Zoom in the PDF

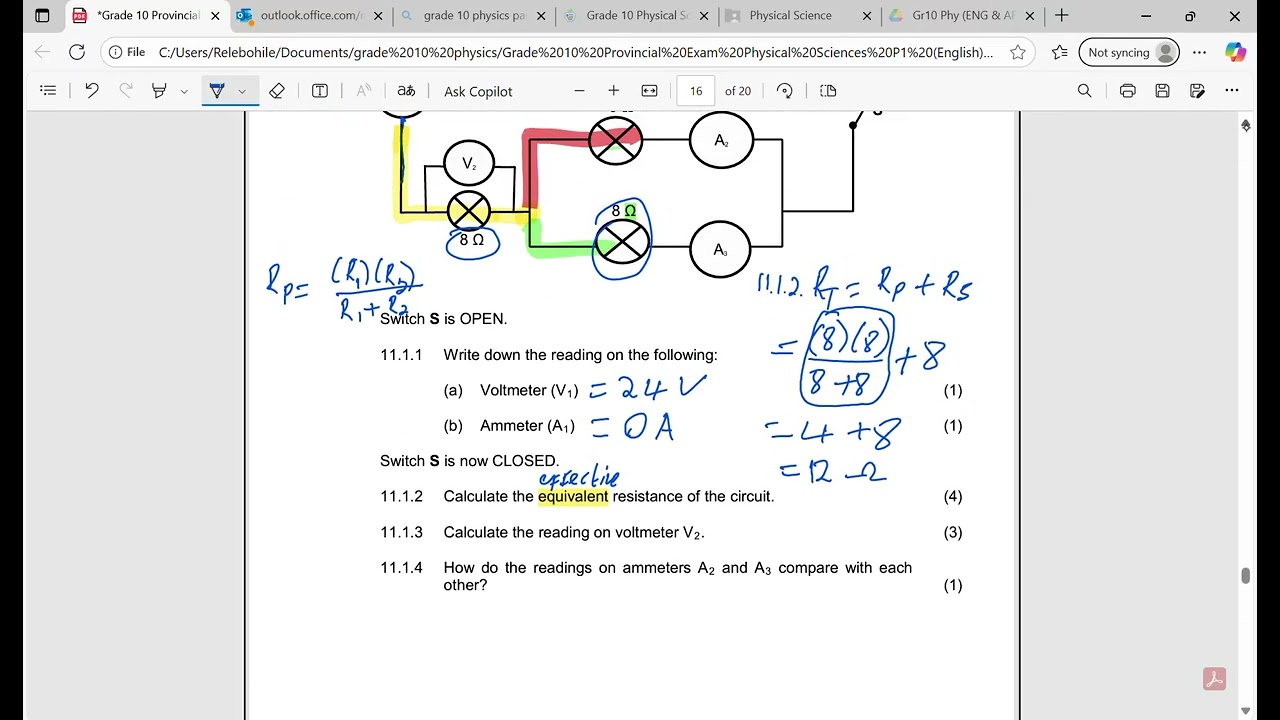[x=614, y=91]
